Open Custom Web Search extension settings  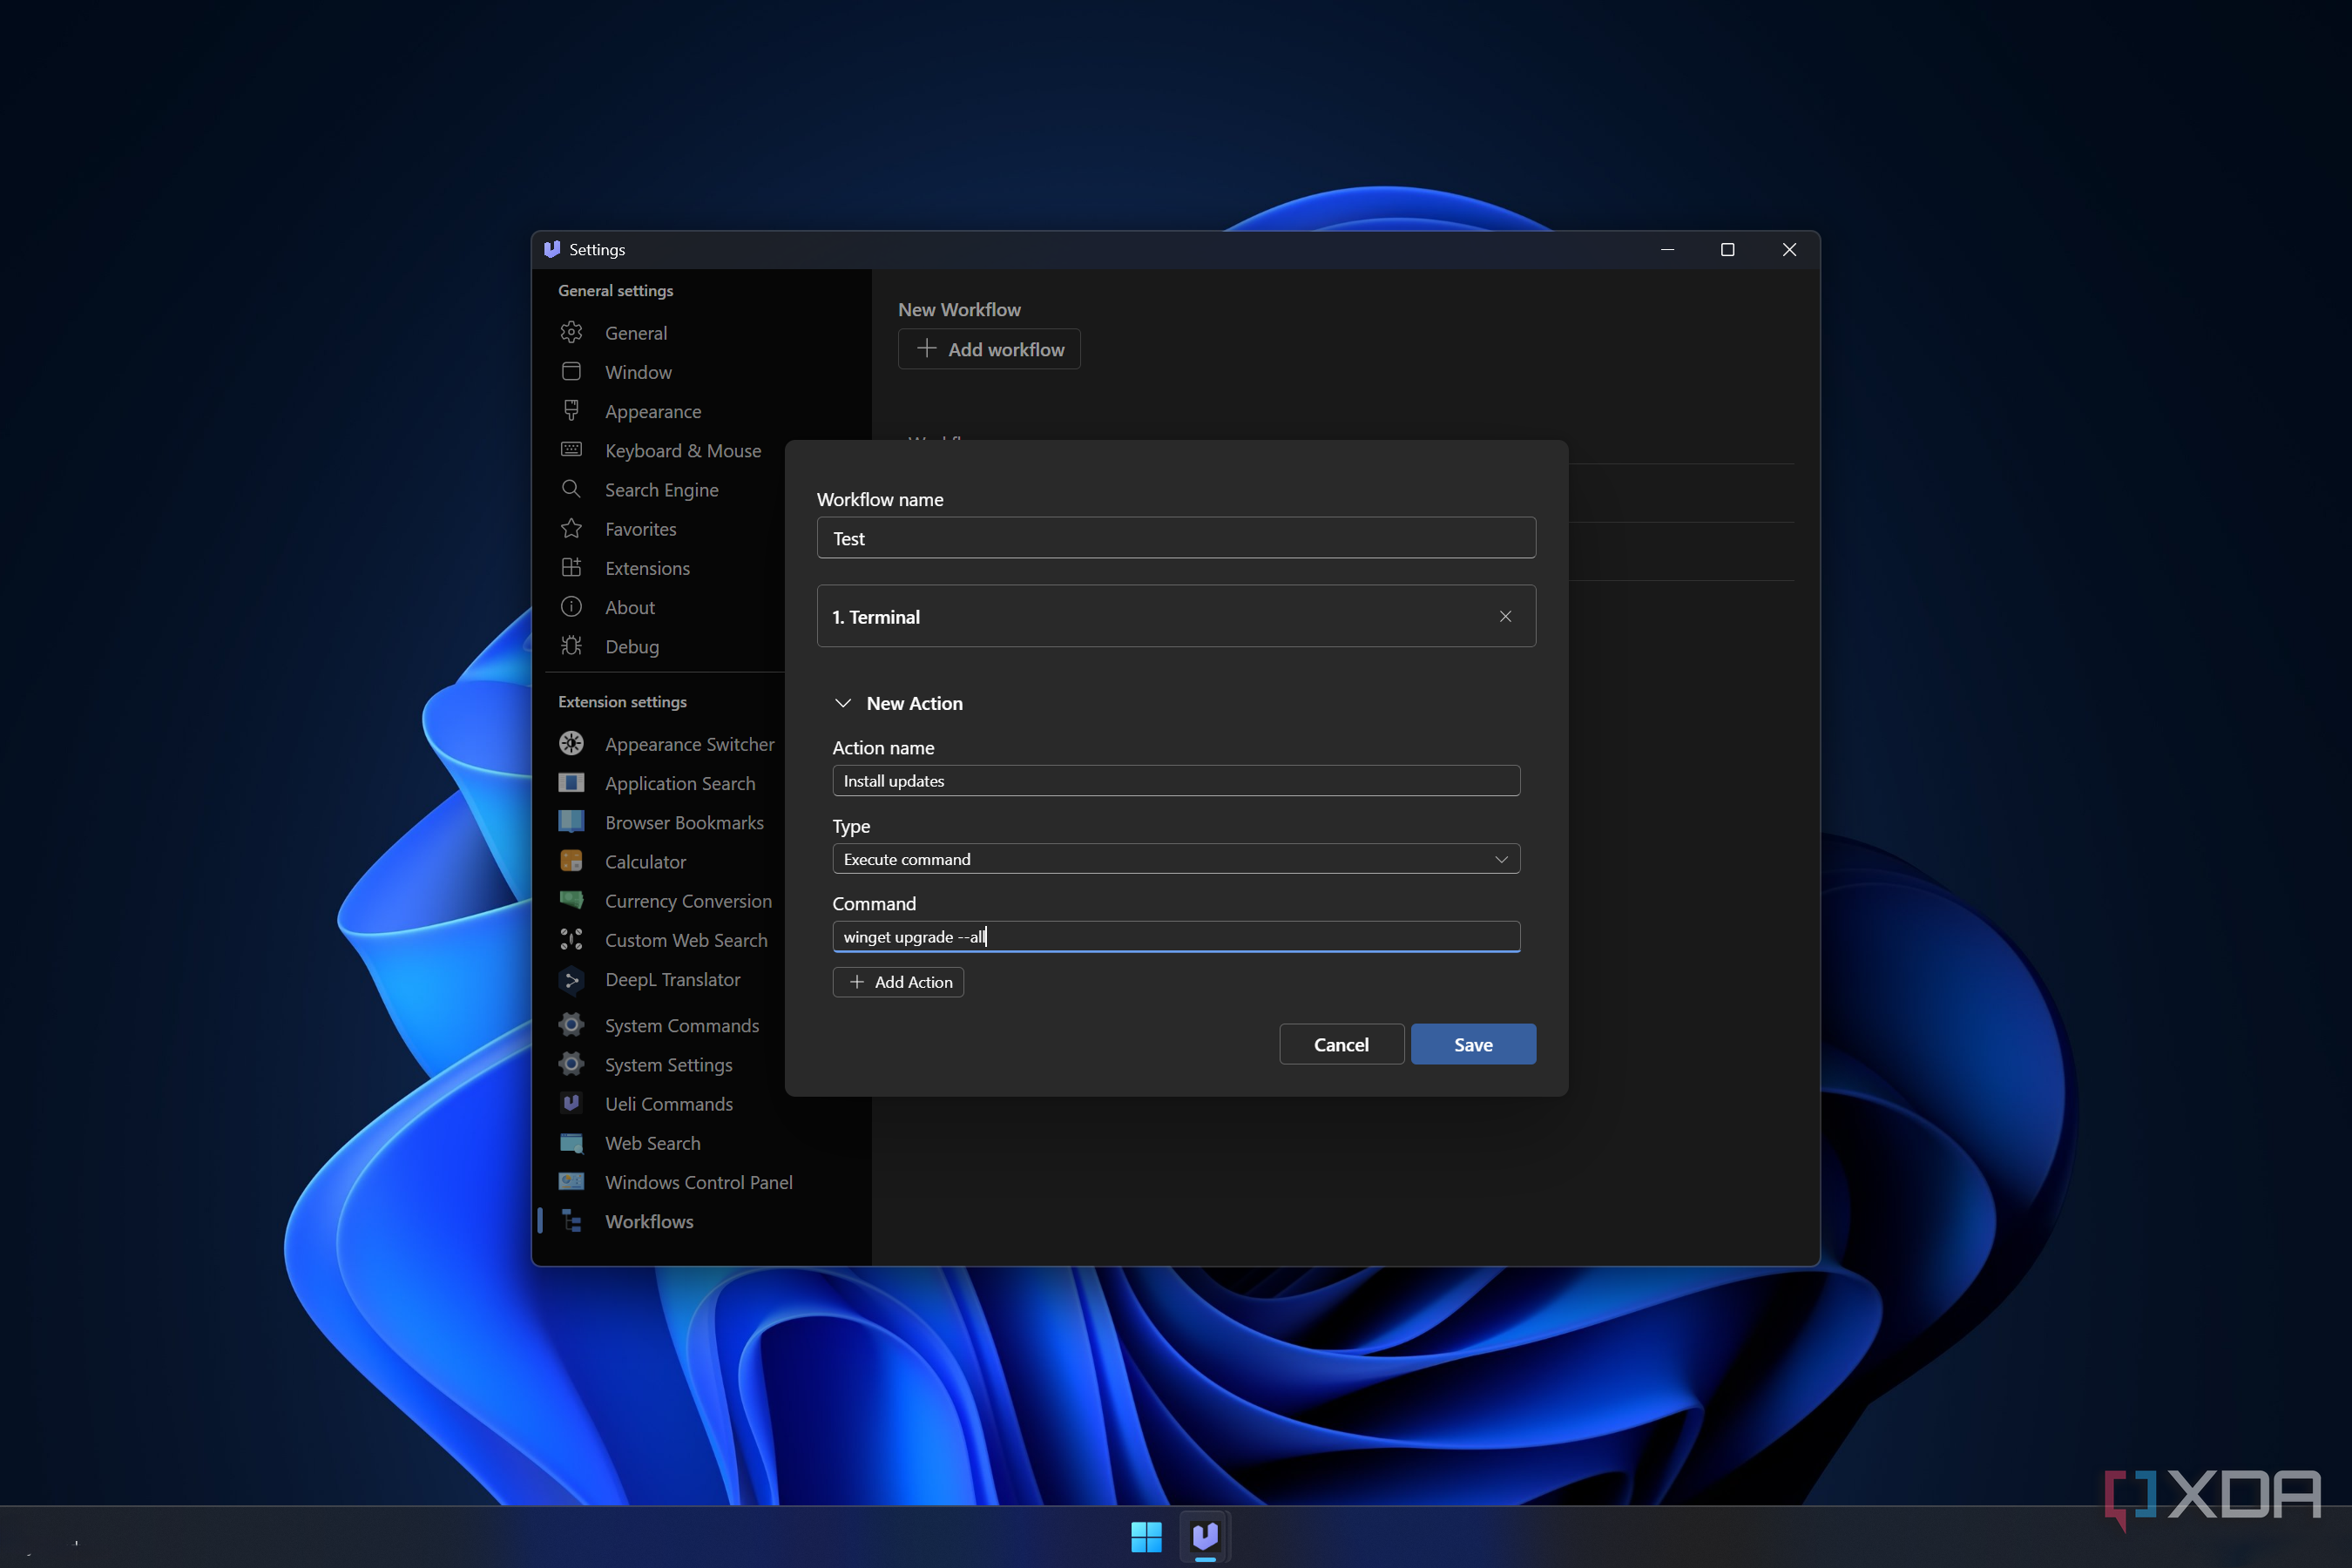click(686, 940)
